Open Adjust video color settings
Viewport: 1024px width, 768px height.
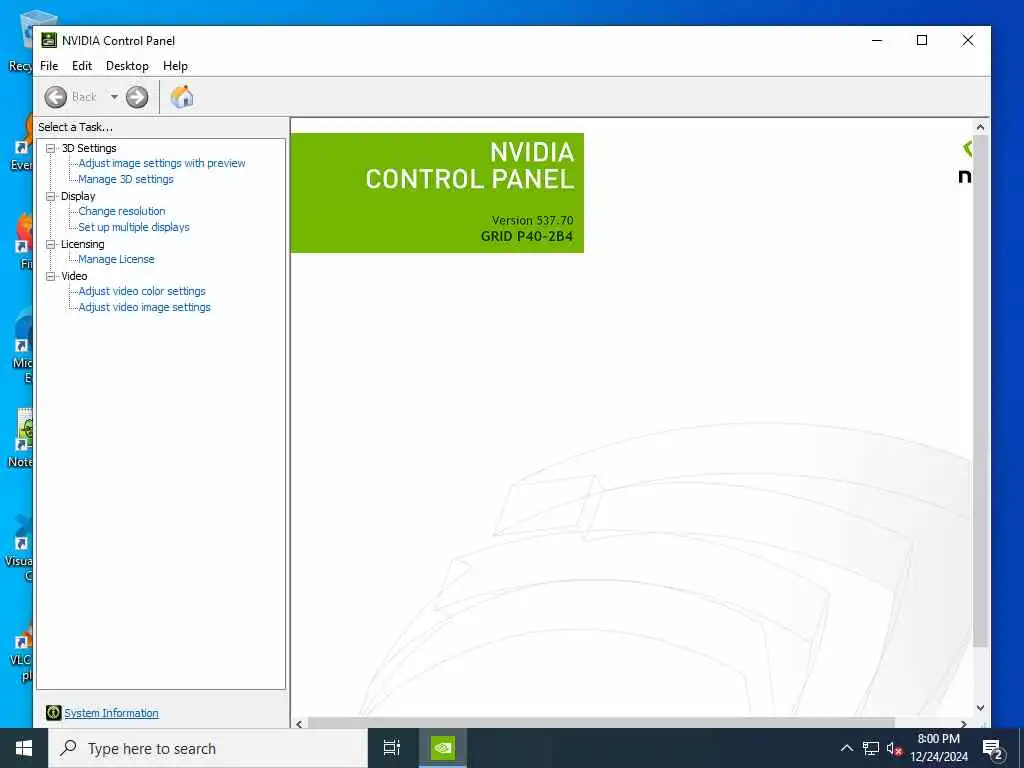click(x=142, y=291)
